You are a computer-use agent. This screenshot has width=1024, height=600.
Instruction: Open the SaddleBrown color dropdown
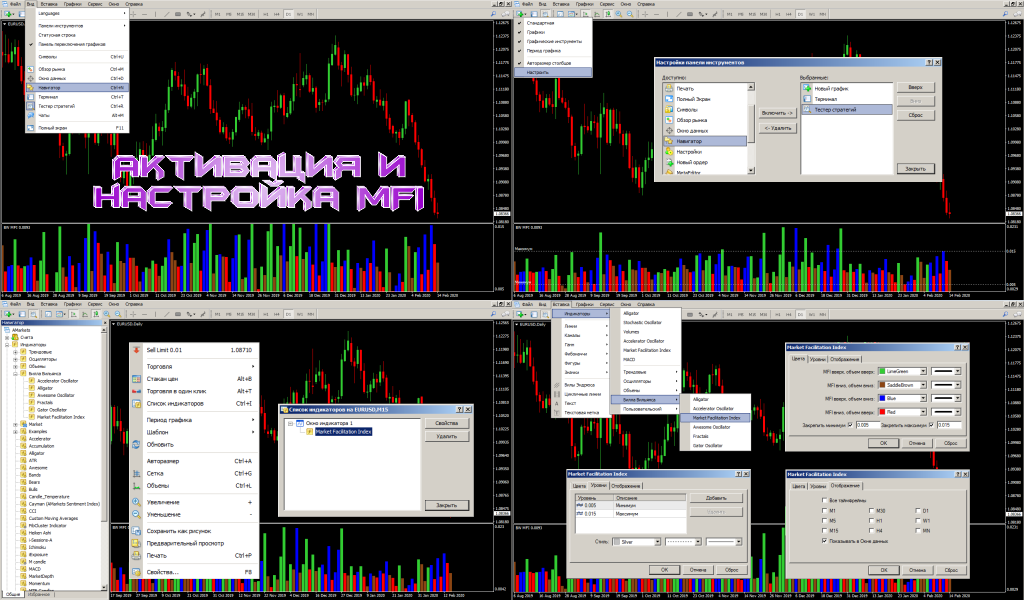click(923, 385)
